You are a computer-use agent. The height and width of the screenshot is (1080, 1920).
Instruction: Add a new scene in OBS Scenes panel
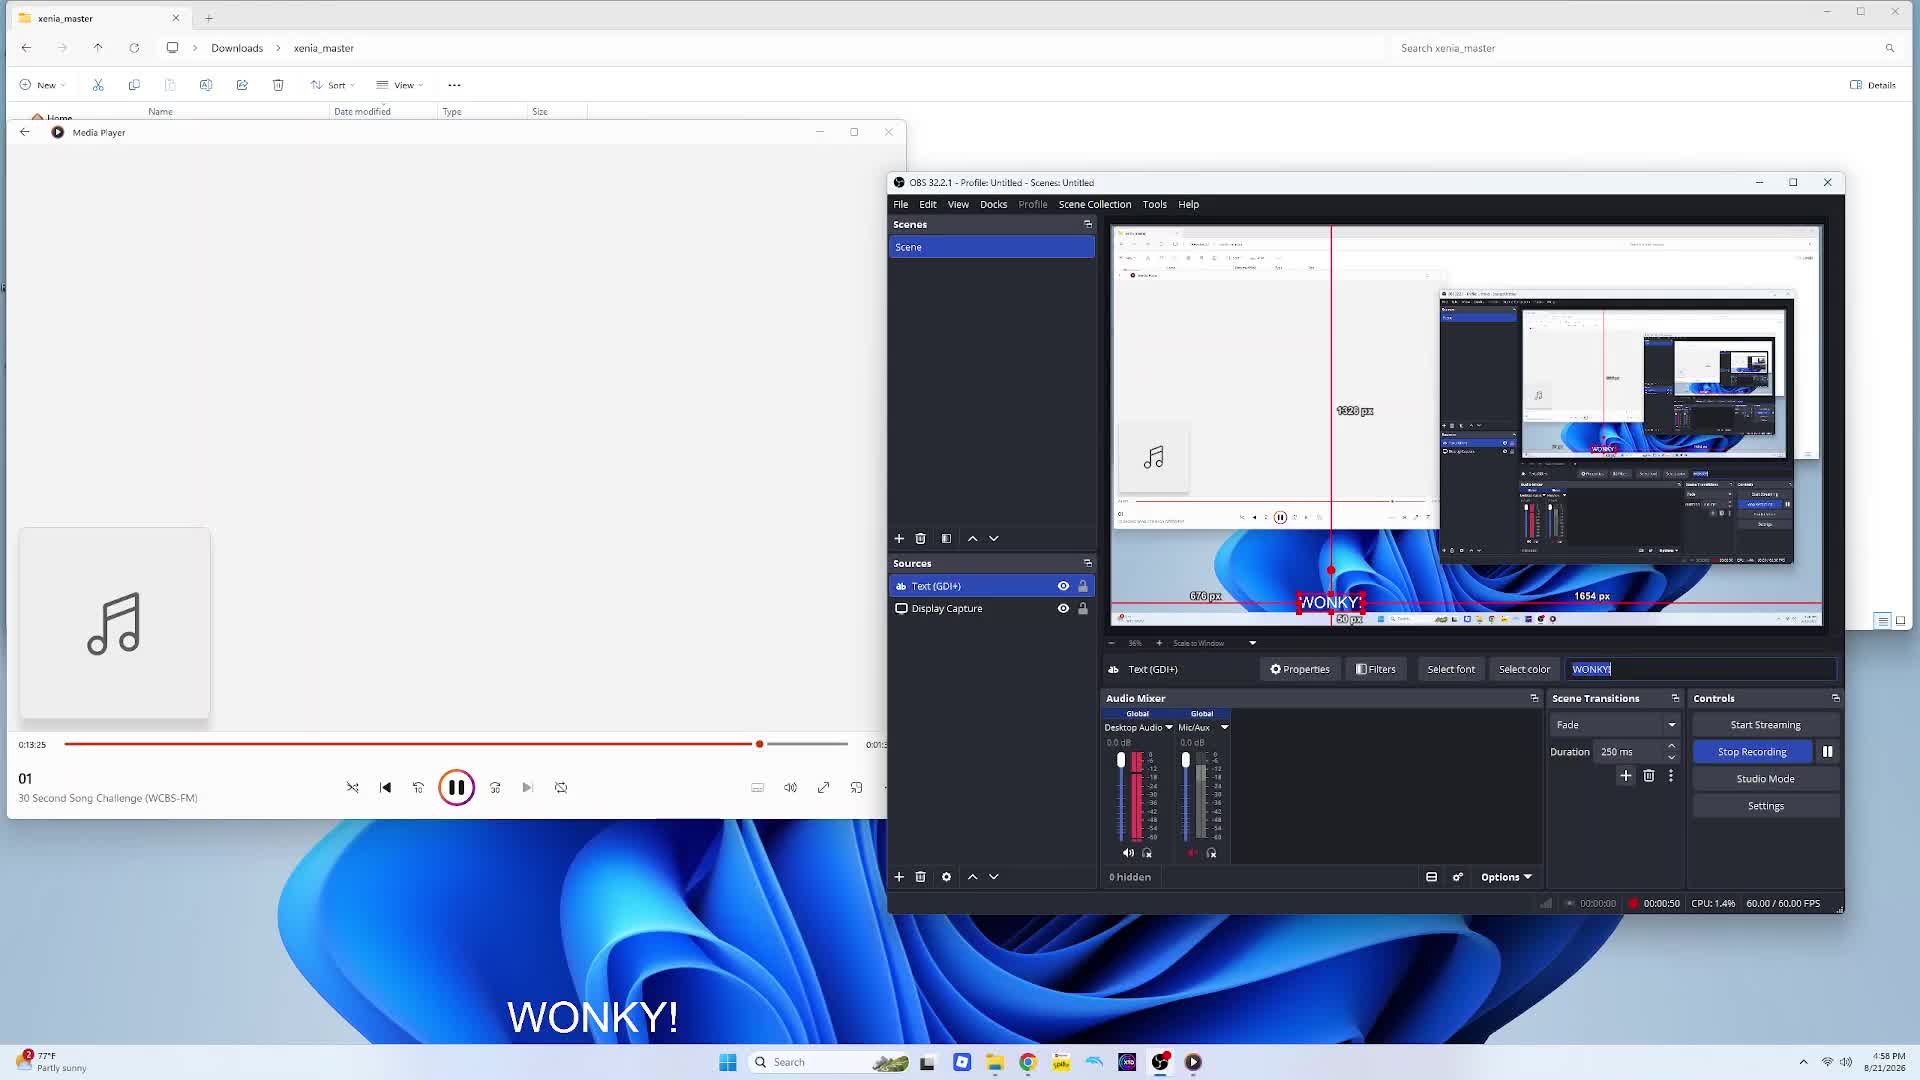tap(899, 538)
